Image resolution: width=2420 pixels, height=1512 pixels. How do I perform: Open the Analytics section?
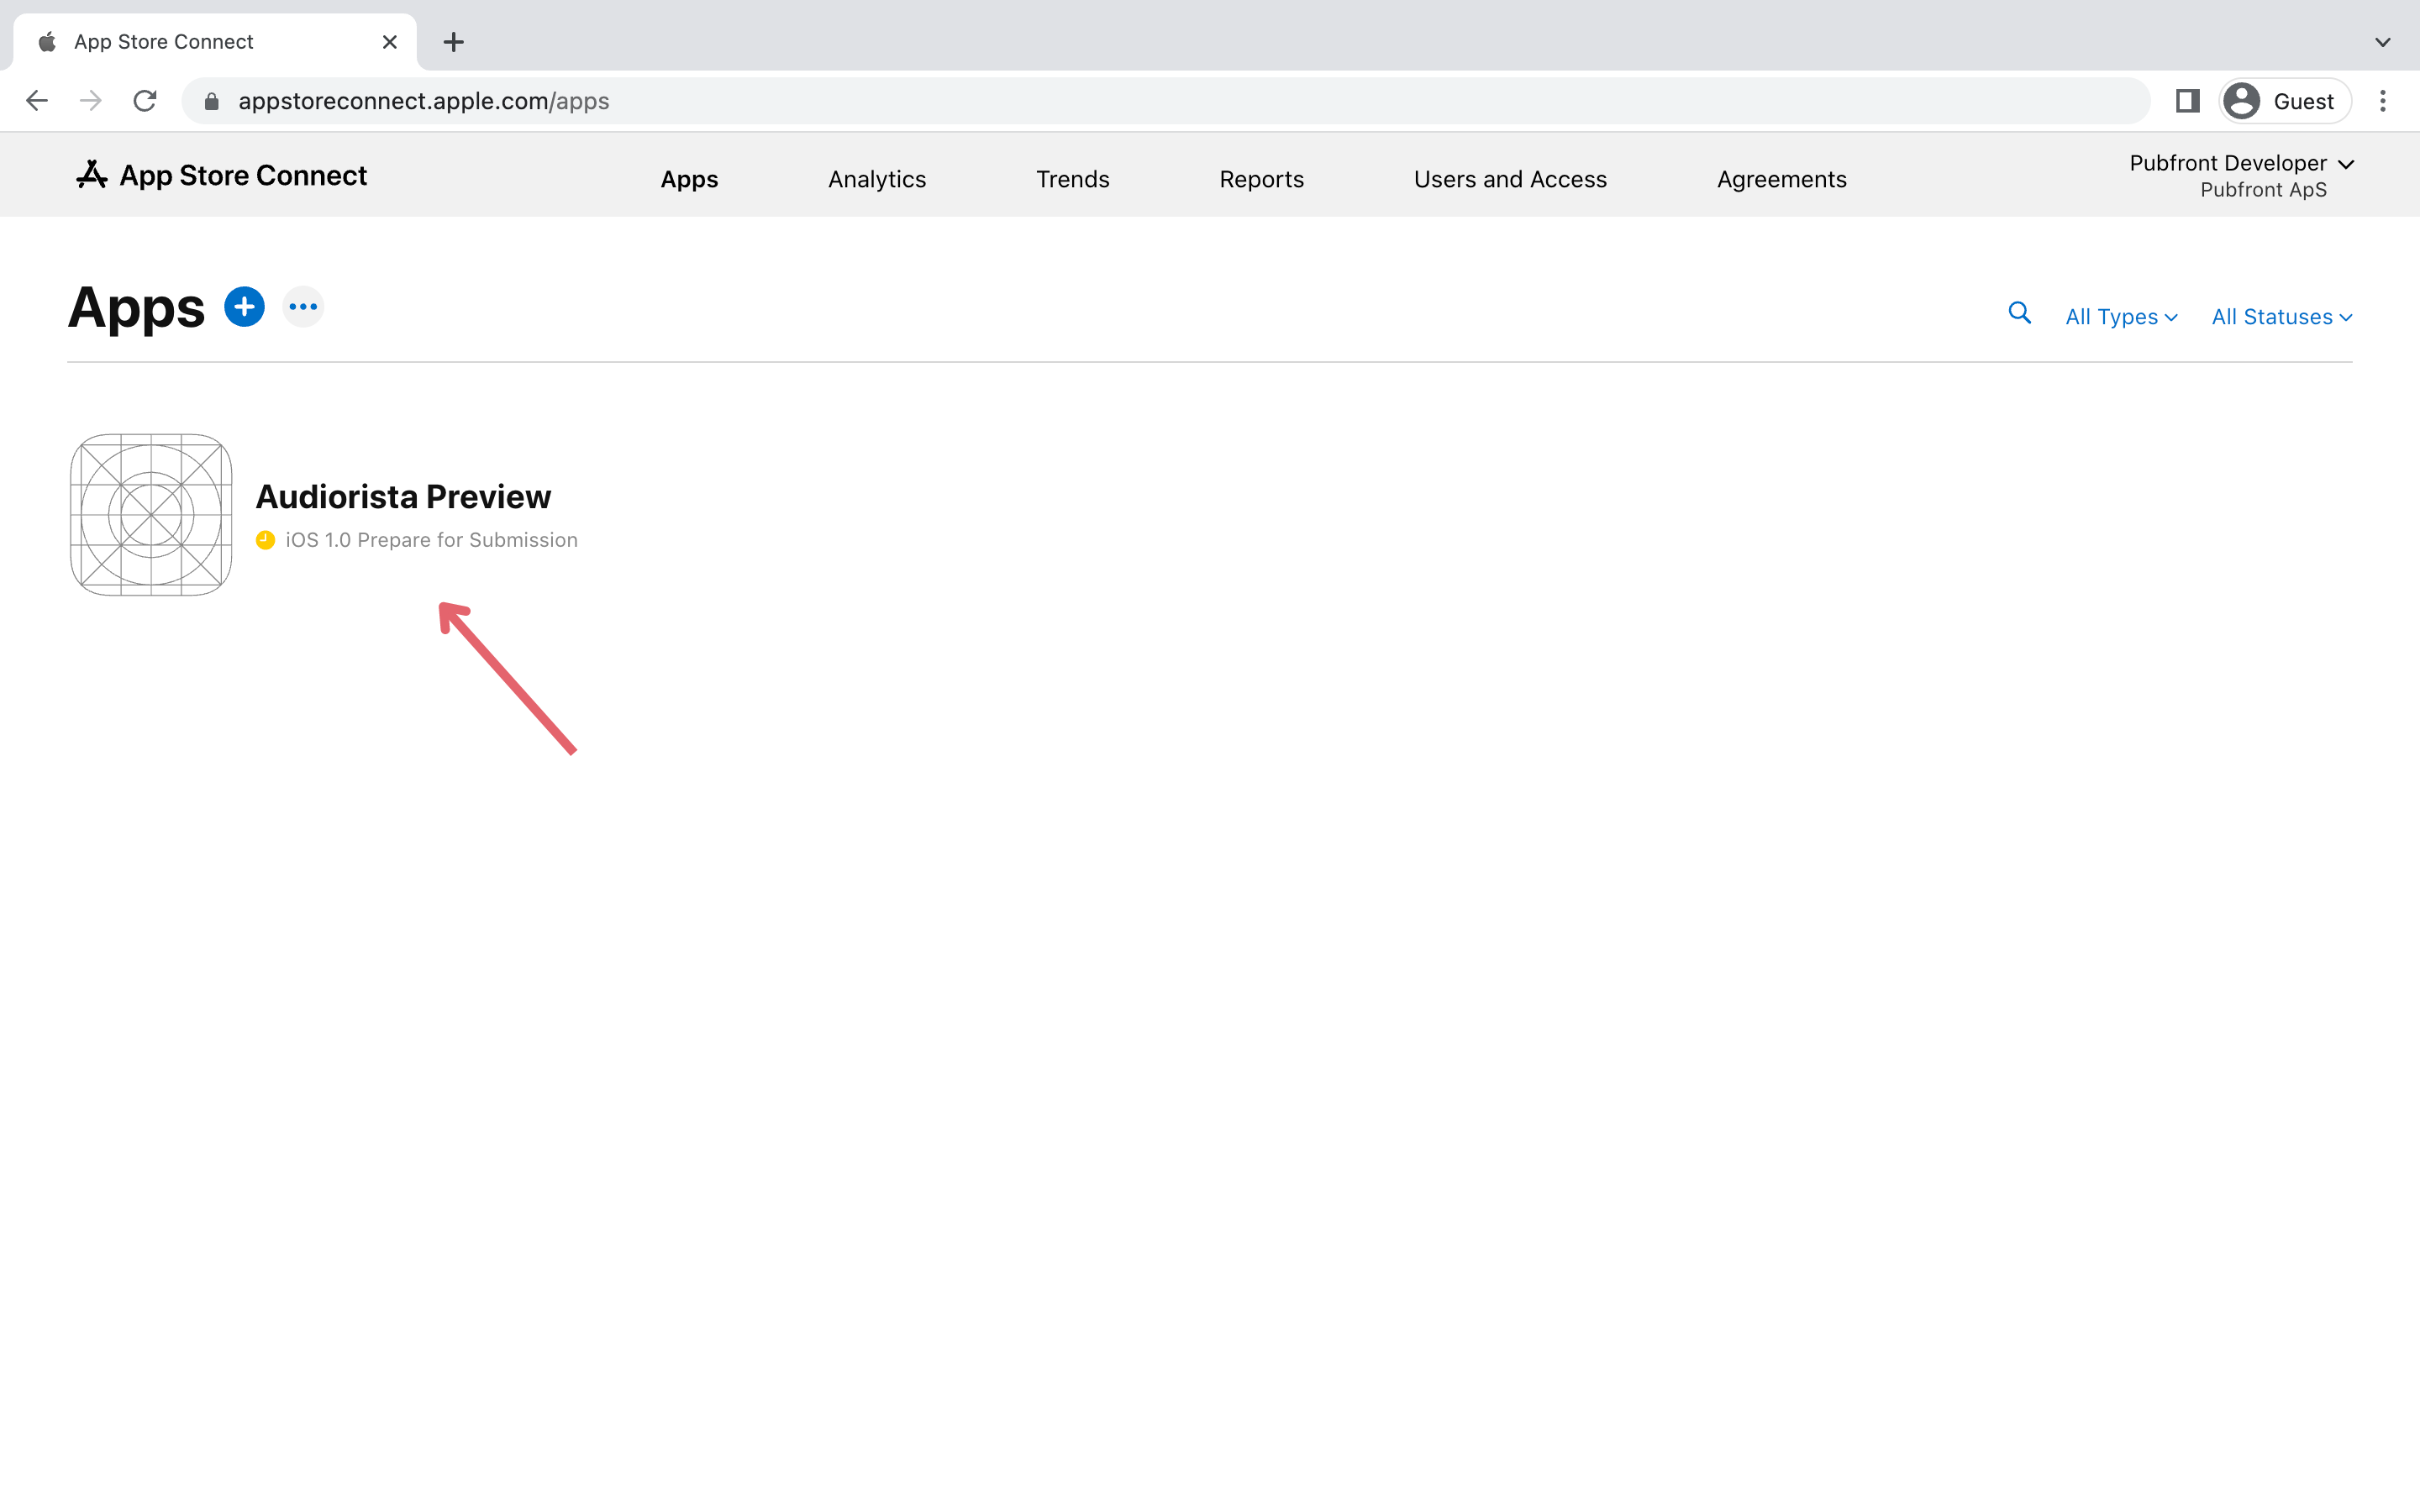[x=877, y=179]
